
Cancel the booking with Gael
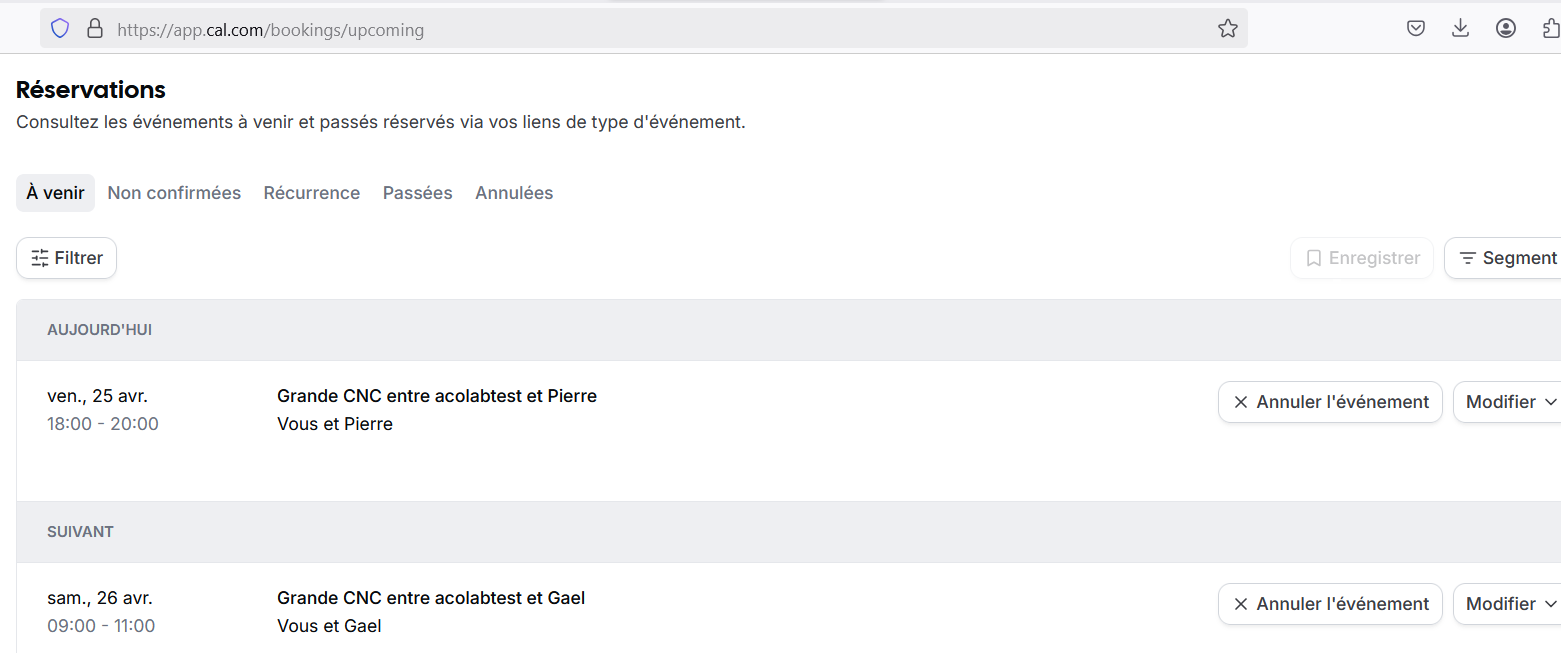(1330, 604)
